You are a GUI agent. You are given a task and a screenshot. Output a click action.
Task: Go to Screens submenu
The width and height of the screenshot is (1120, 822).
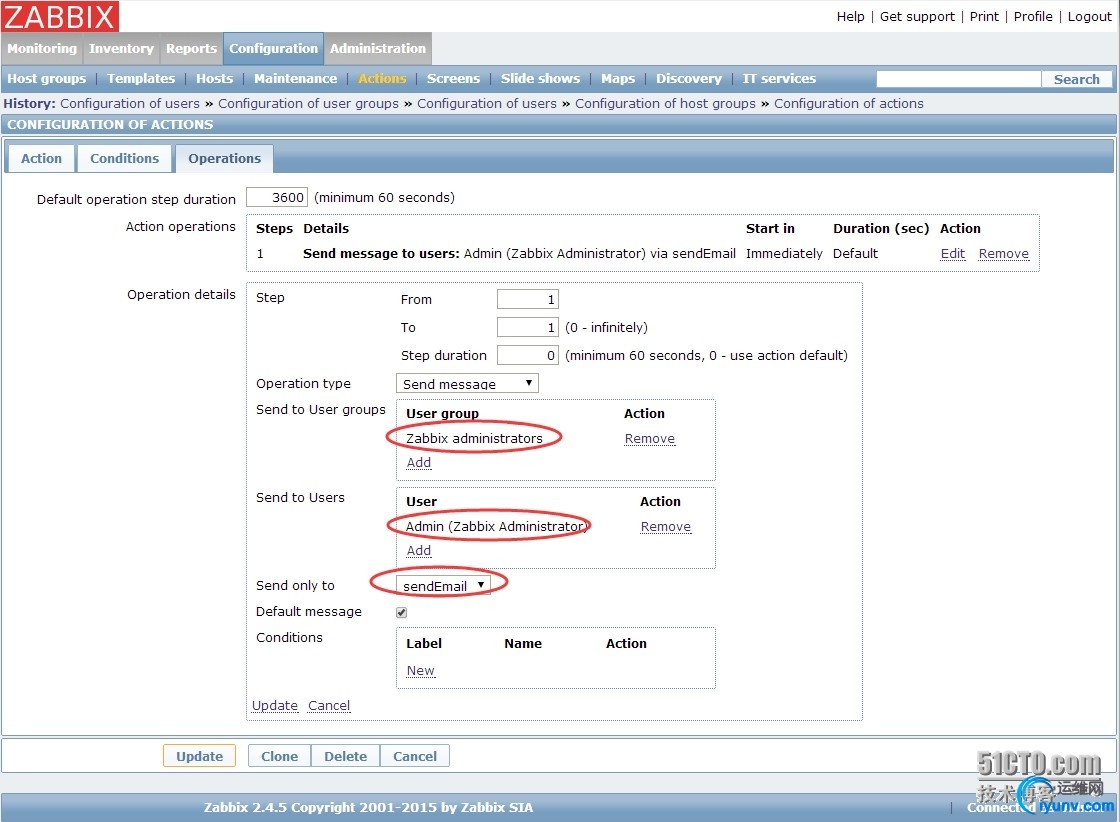(x=453, y=79)
